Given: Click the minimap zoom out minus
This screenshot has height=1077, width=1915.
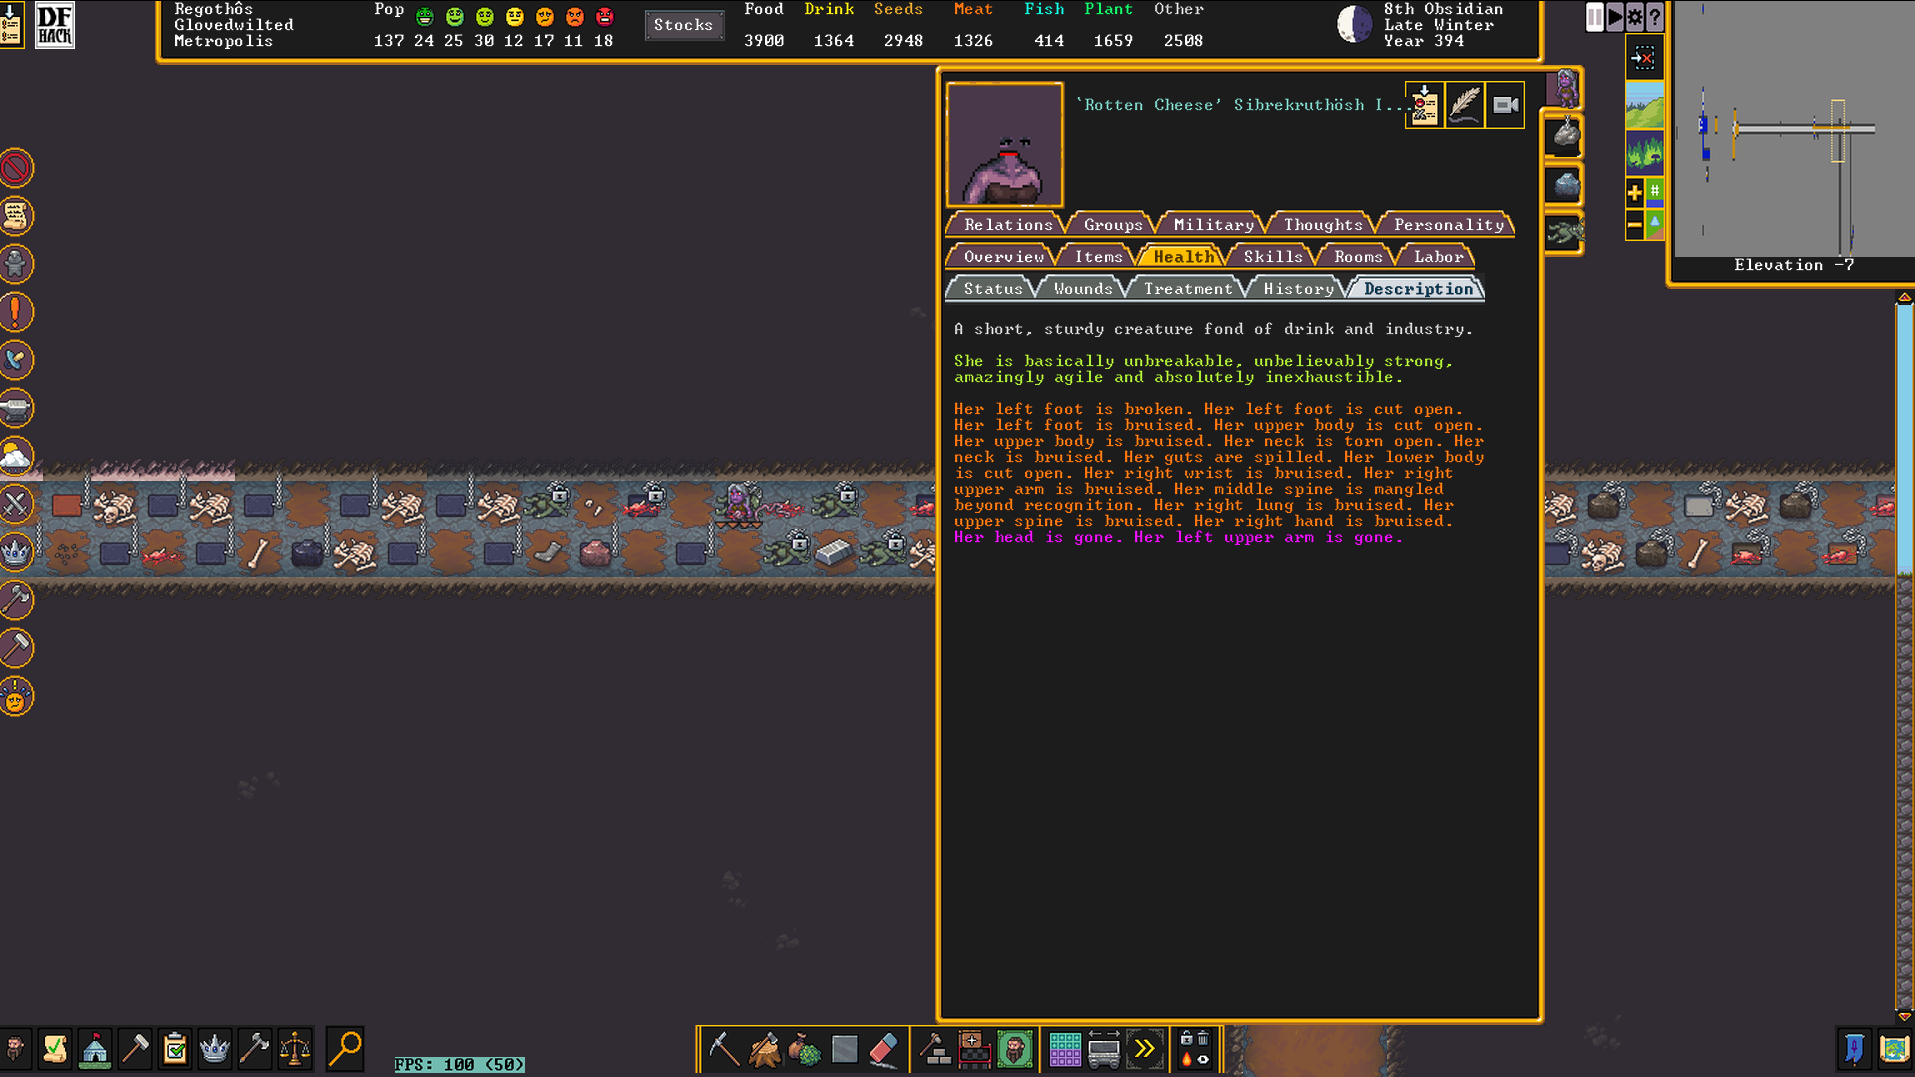Looking at the screenshot, I should (1635, 225).
